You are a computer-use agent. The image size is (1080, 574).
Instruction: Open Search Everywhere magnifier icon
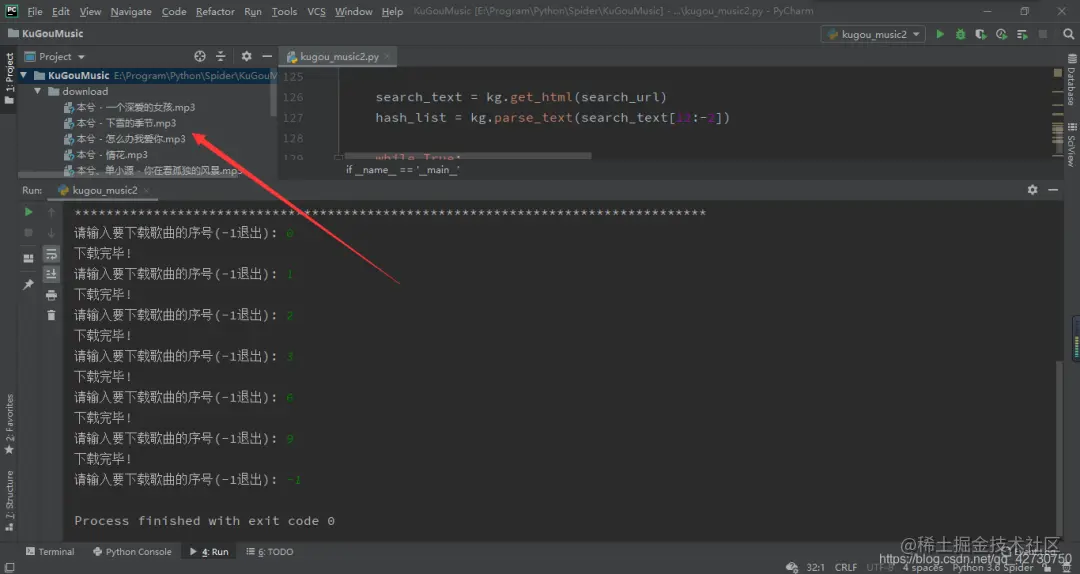click(x=1068, y=34)
